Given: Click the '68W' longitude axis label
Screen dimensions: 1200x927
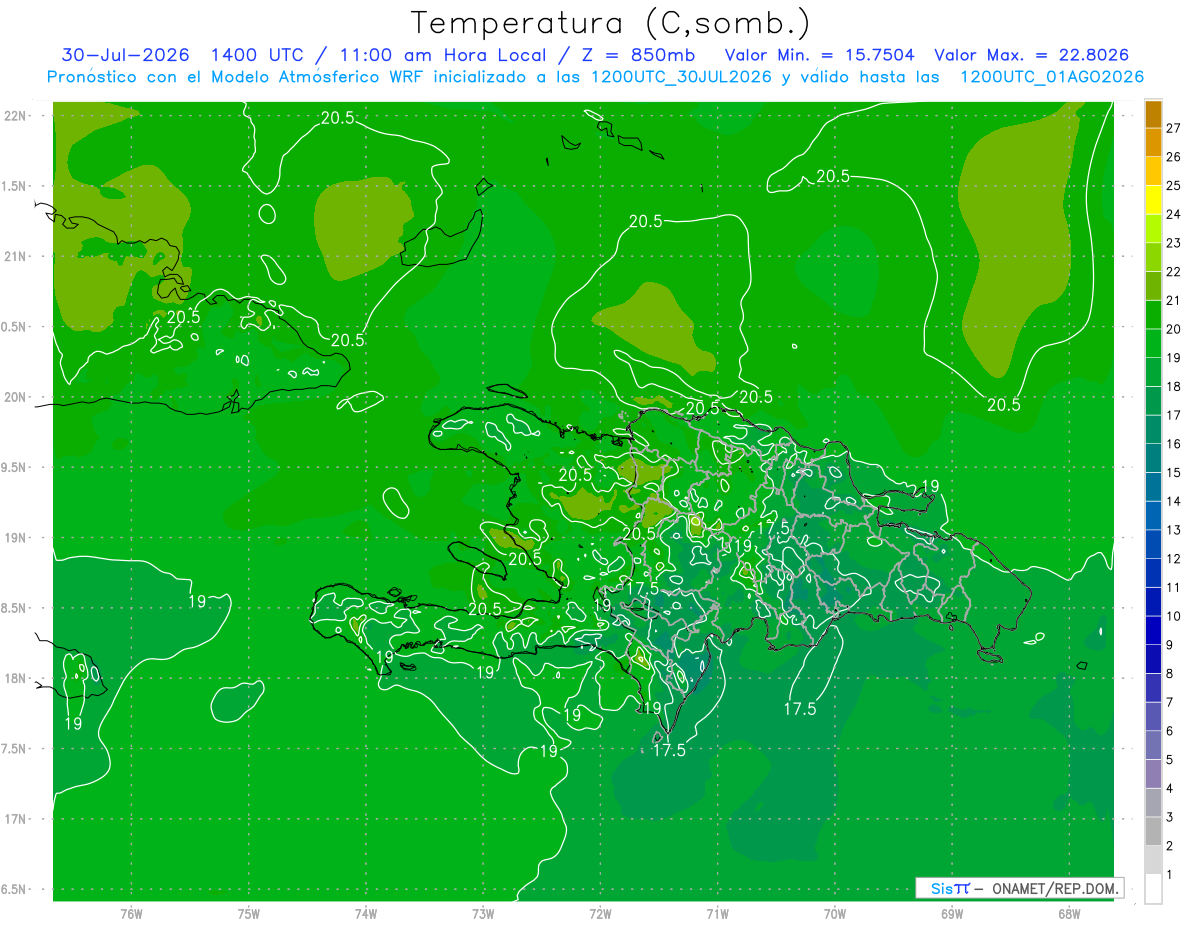Looking at the screenshot, I should click(1069, 914).
